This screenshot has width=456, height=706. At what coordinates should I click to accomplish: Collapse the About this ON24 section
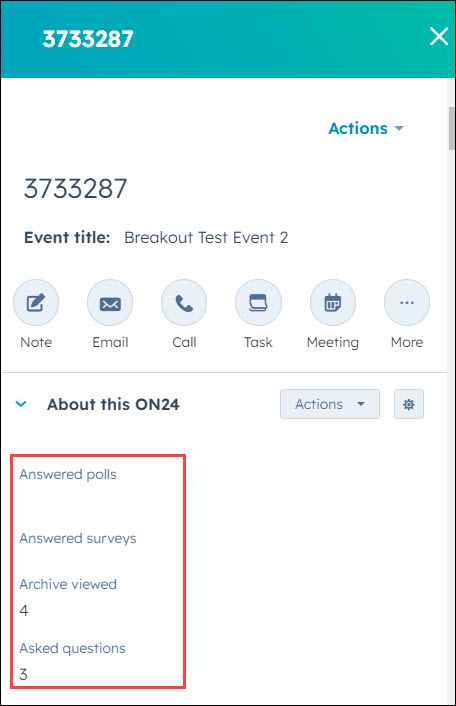tap(21, 404)
